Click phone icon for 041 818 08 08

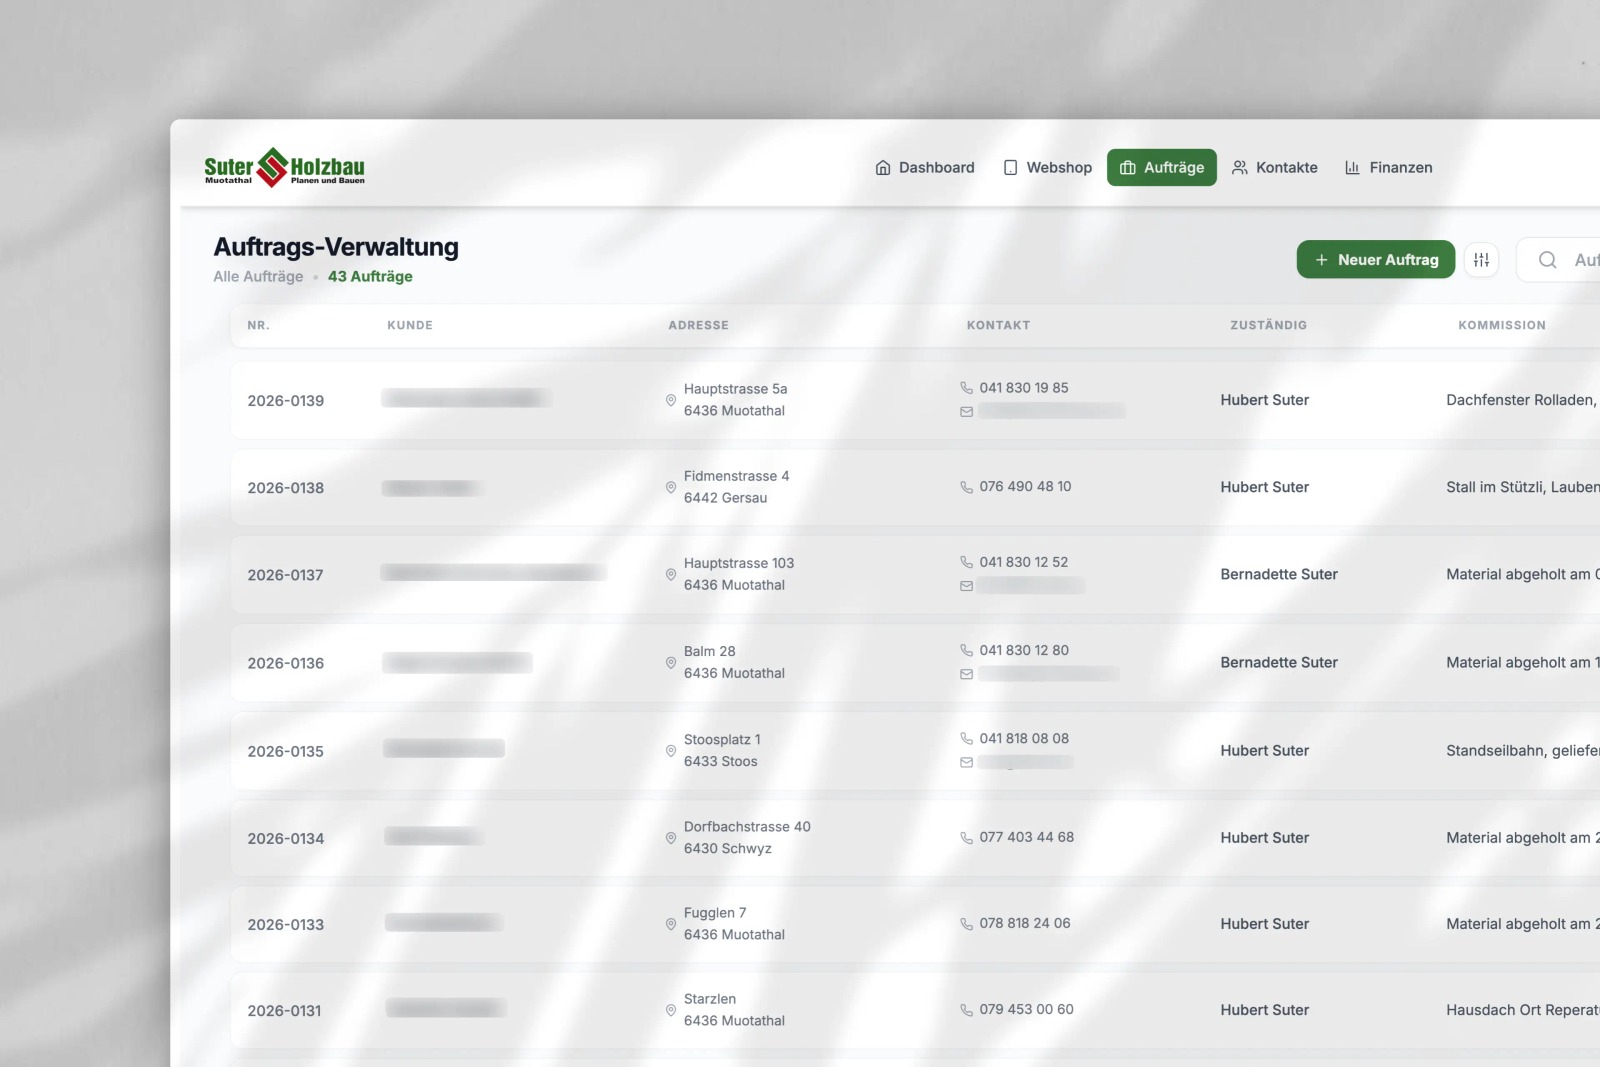966,738
